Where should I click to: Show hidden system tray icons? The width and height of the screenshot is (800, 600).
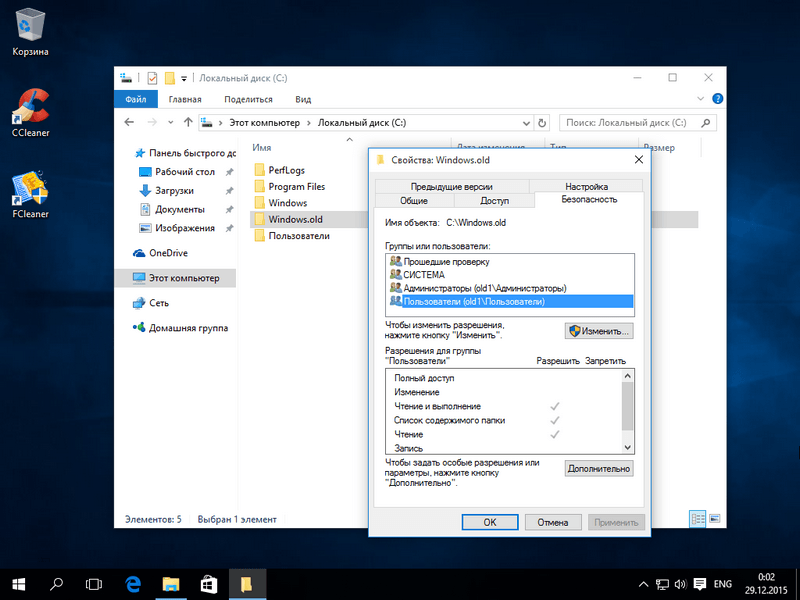tap(644, 584)
